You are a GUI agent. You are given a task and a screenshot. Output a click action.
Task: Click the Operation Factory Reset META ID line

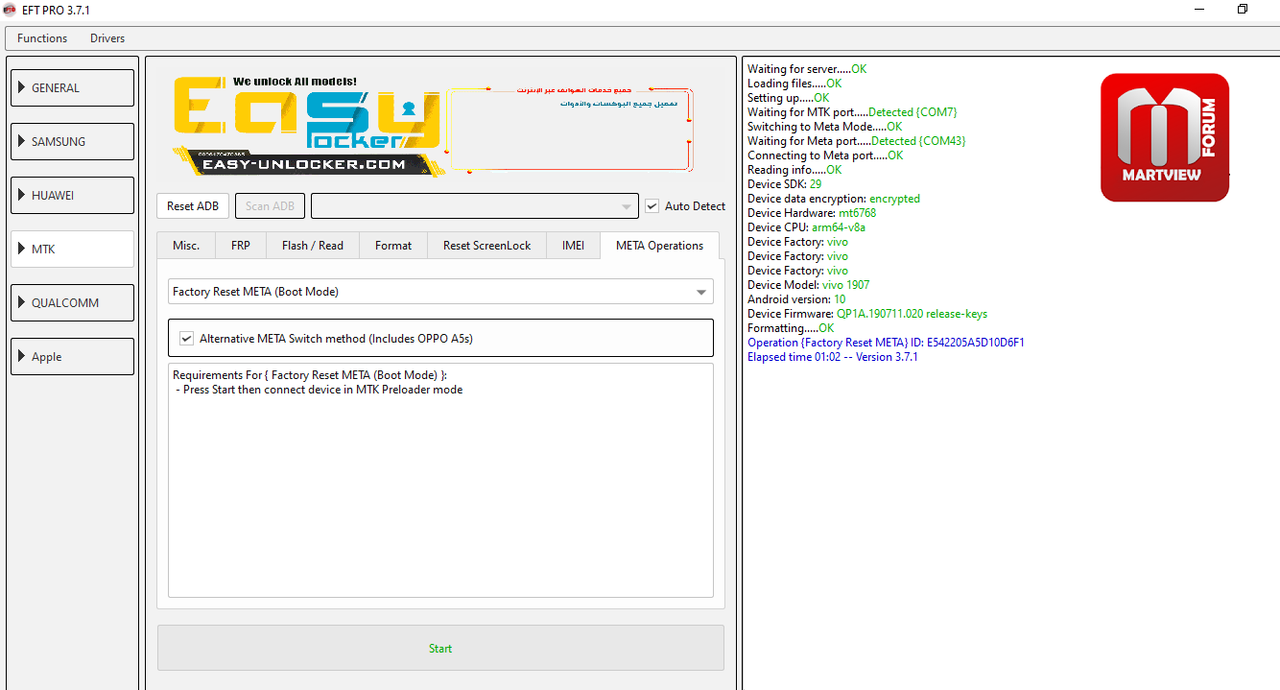click(x=886, y=343)
